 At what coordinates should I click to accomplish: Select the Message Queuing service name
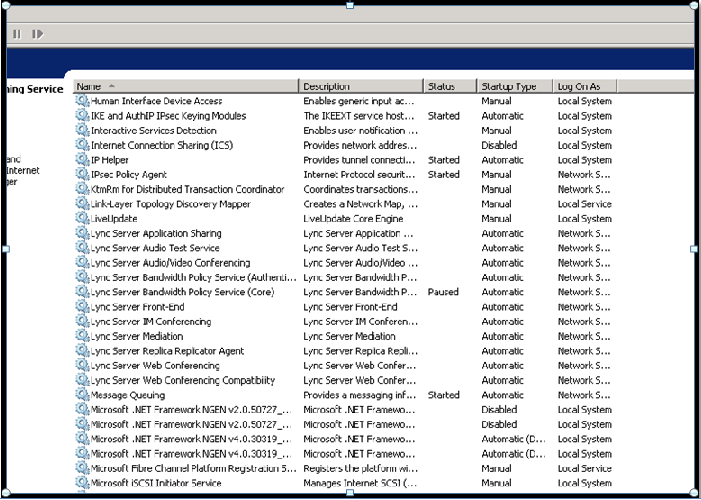click(128, 395)
